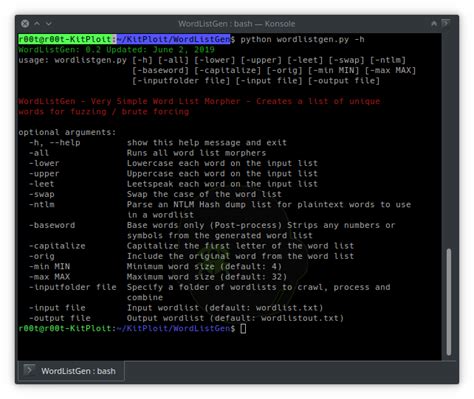The height and width of the screenshot is (399, 474).
Task: Click the terminal cursor at the prompt
Action: click(243, 328)
